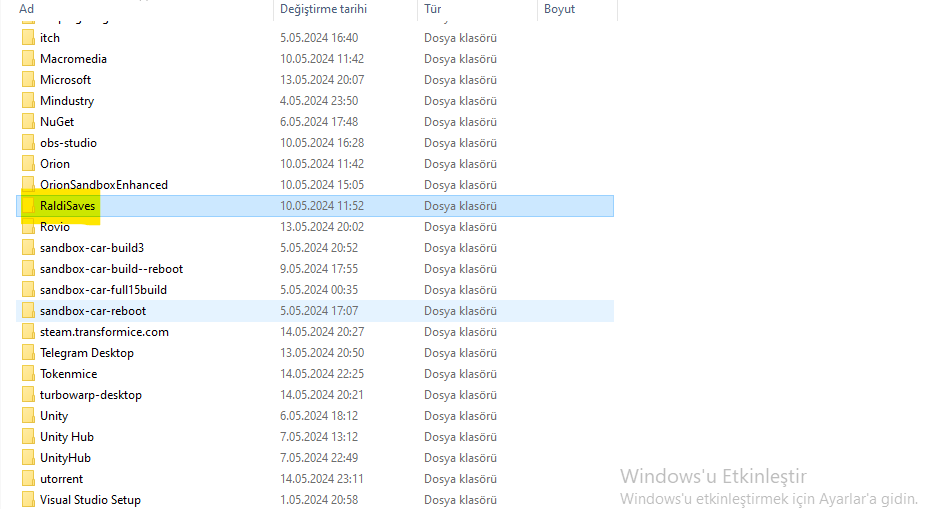Click the date 14.05.2024 20:27 cell
Viewport: 938px width, 509px height.
(x=322, y=331)
